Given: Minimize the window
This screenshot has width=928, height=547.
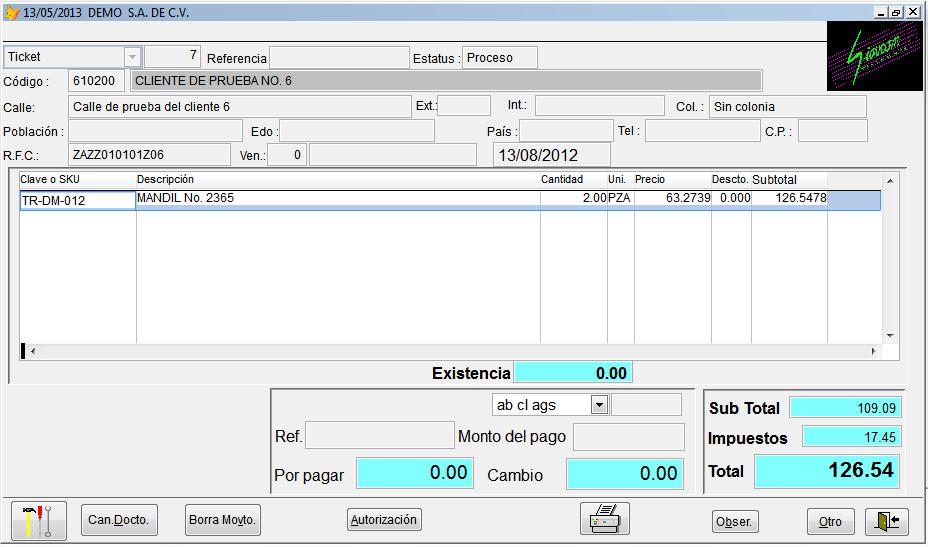Looking at the screenshot, I should tap(881, 12).
